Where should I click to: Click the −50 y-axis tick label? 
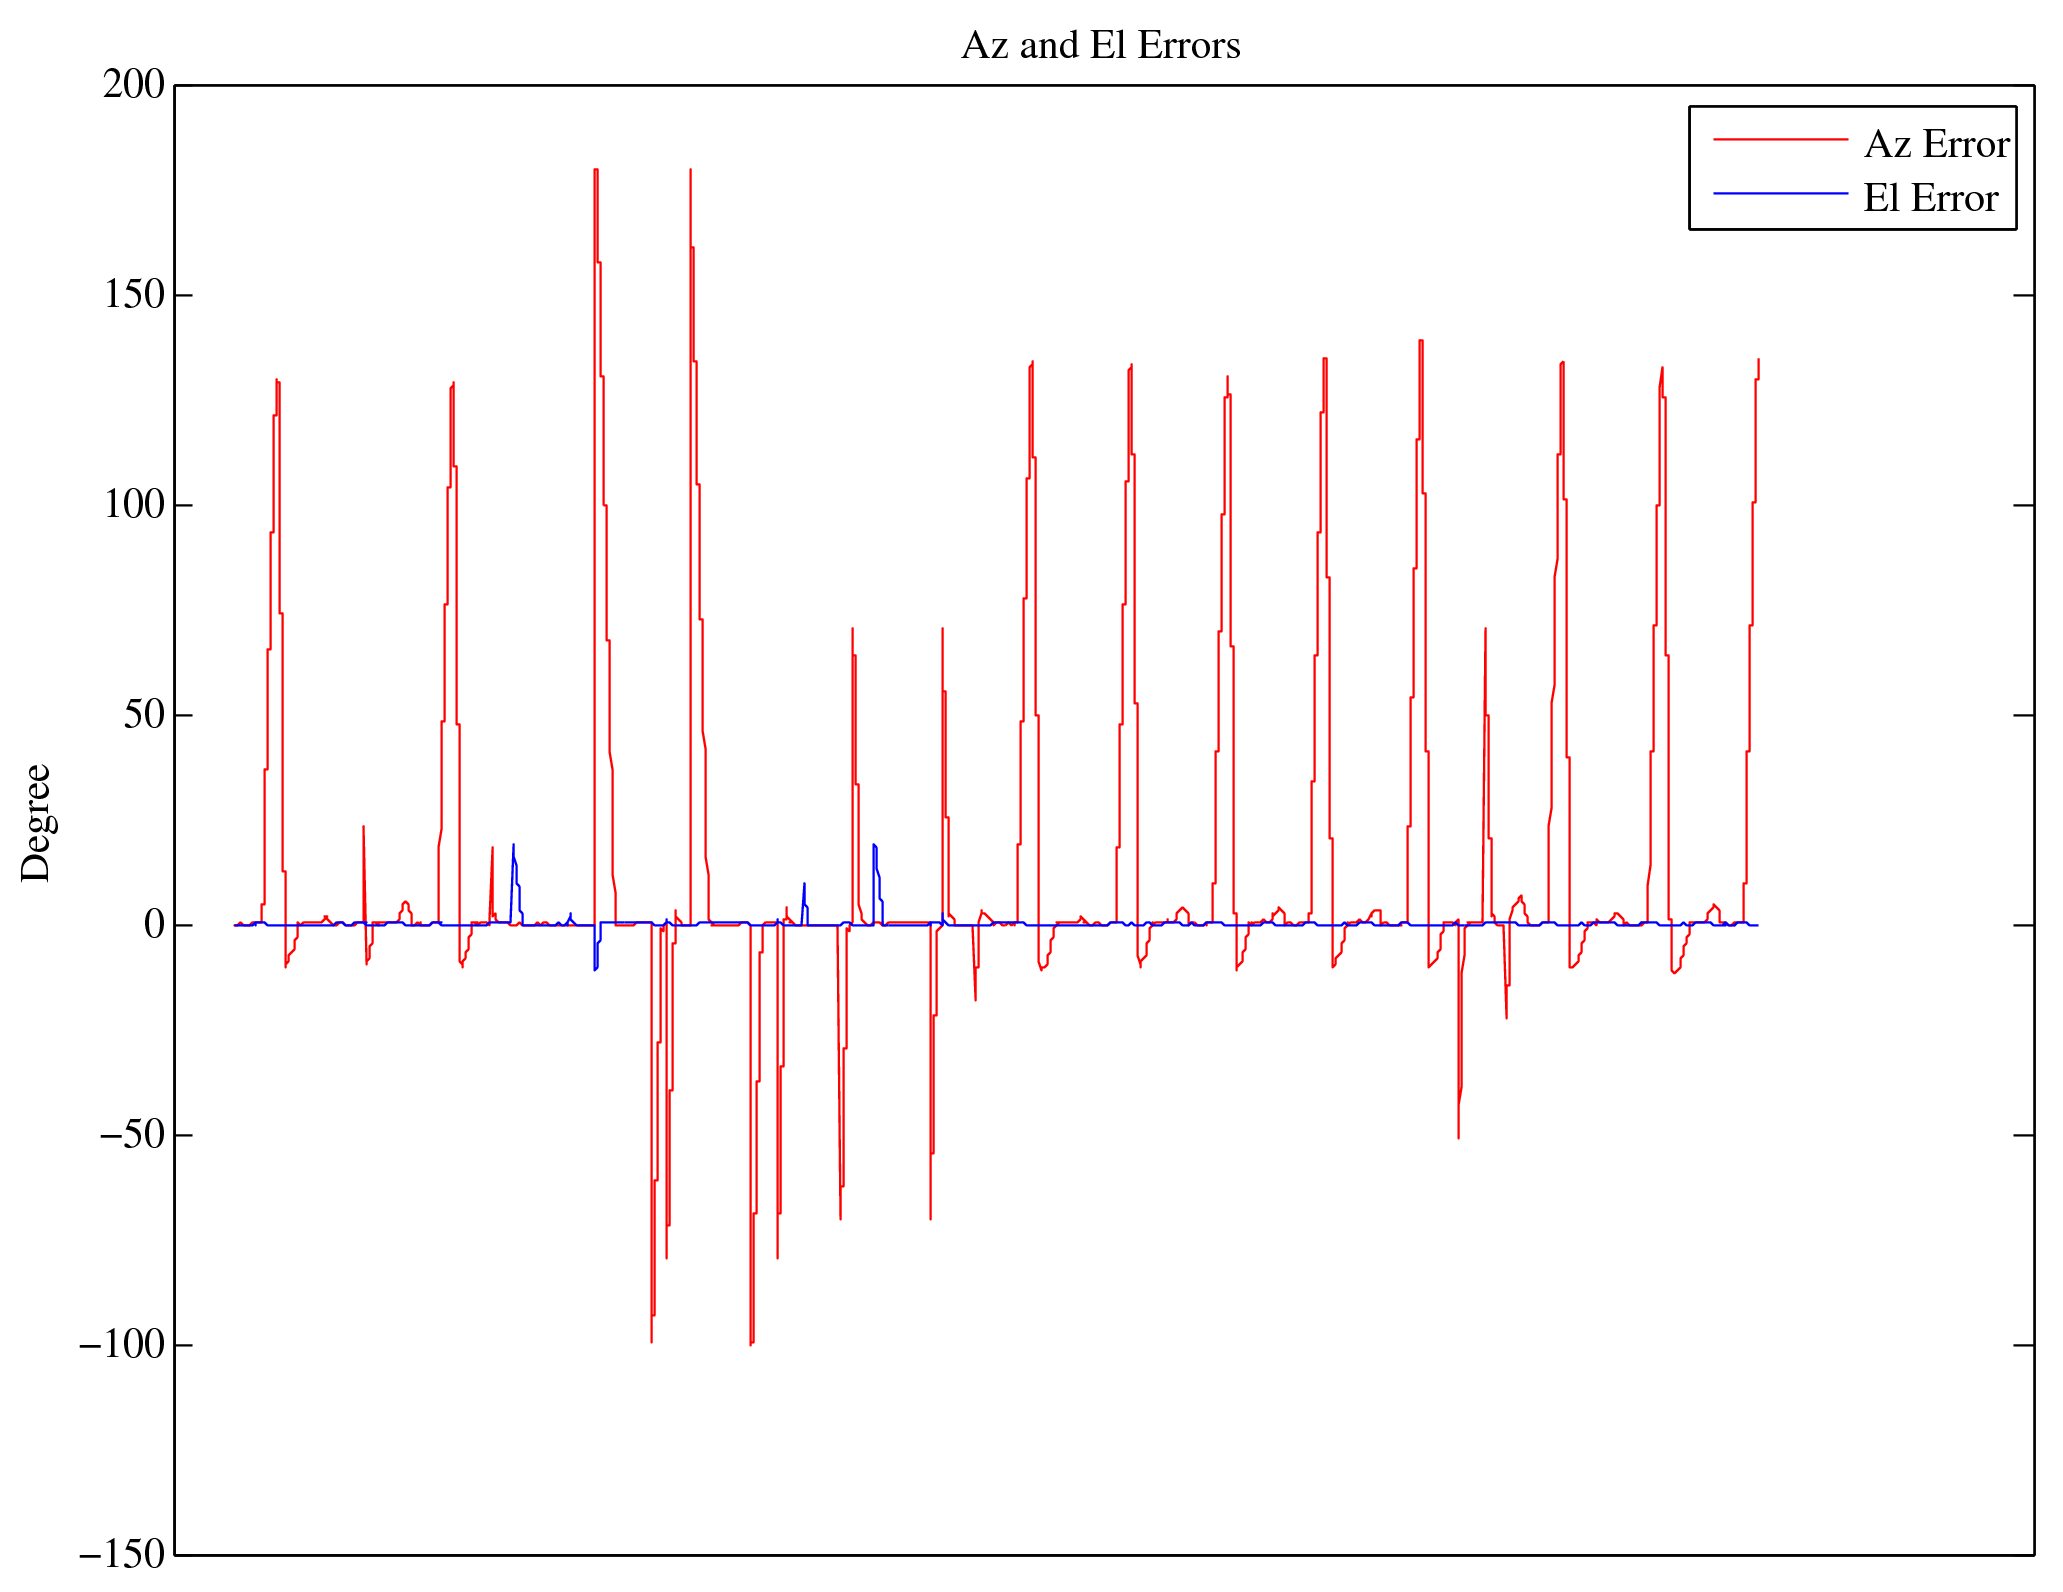[x=131, y=1136]
